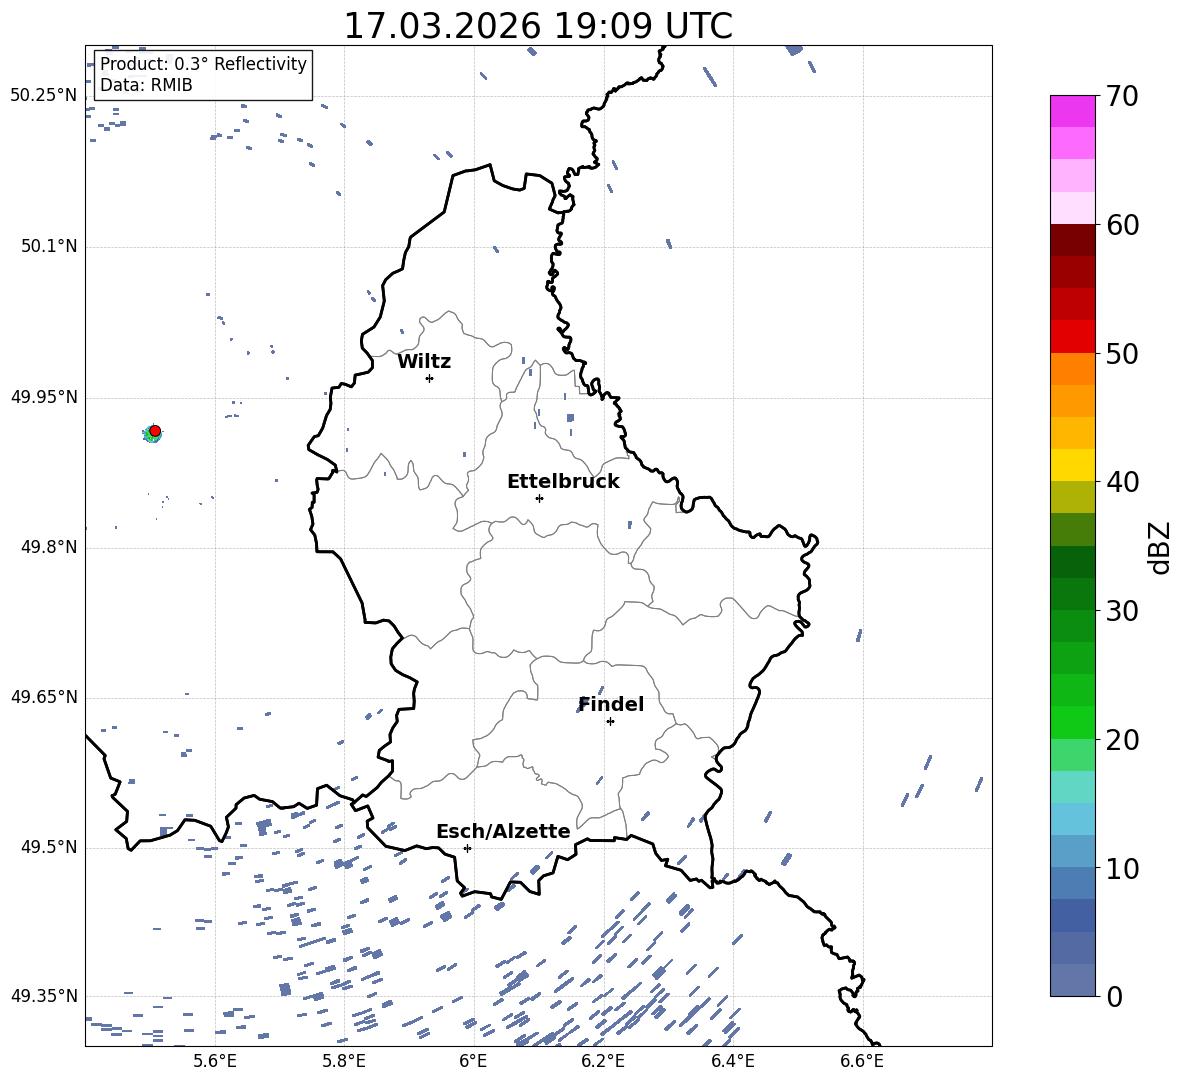Click the 6.6°E longitude label

862,1061
